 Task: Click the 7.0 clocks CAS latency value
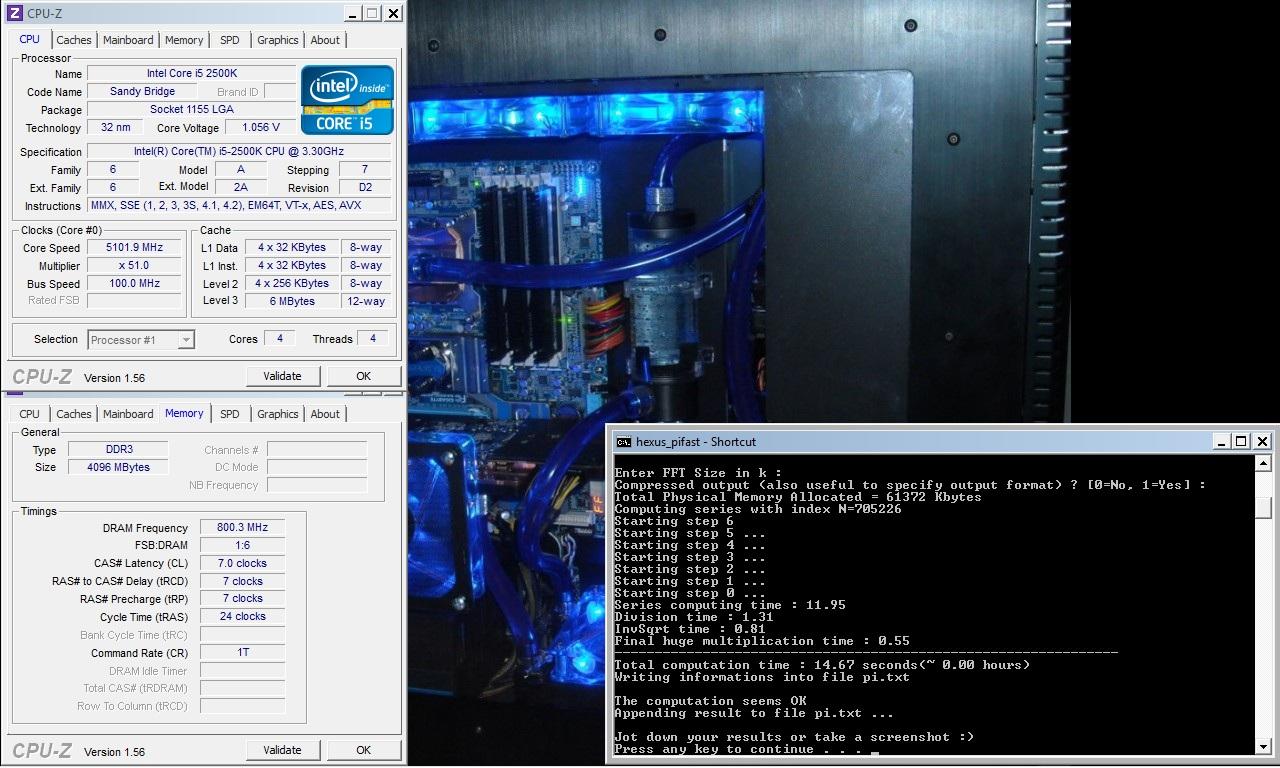[x=243, y=563]
